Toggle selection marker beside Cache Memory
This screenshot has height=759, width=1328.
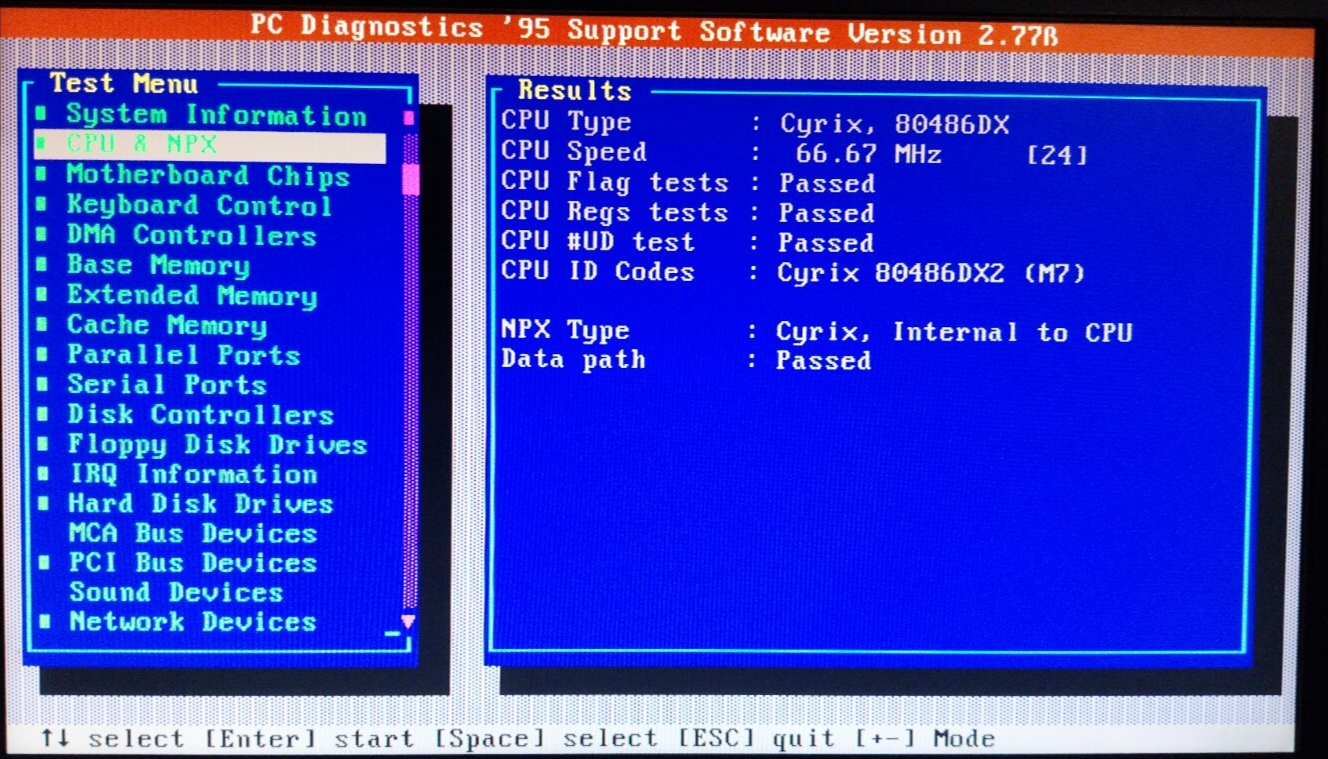[42, 326]
